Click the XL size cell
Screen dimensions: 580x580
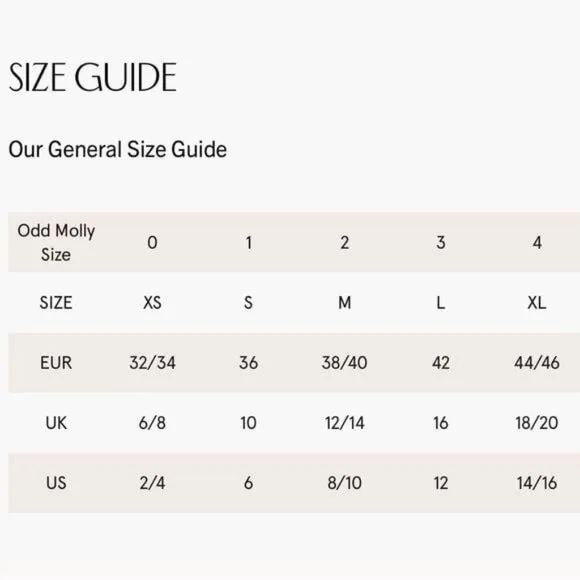[x=537, y=303]
